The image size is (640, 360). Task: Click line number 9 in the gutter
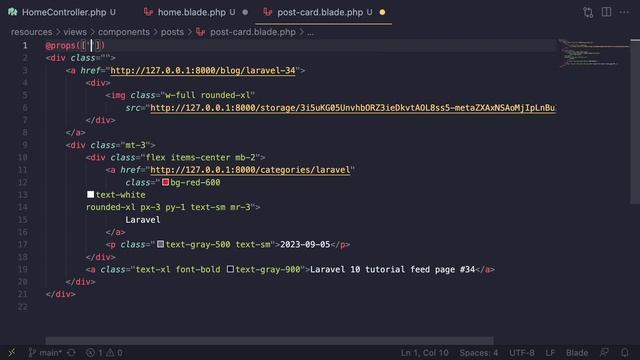coord(25,145)
